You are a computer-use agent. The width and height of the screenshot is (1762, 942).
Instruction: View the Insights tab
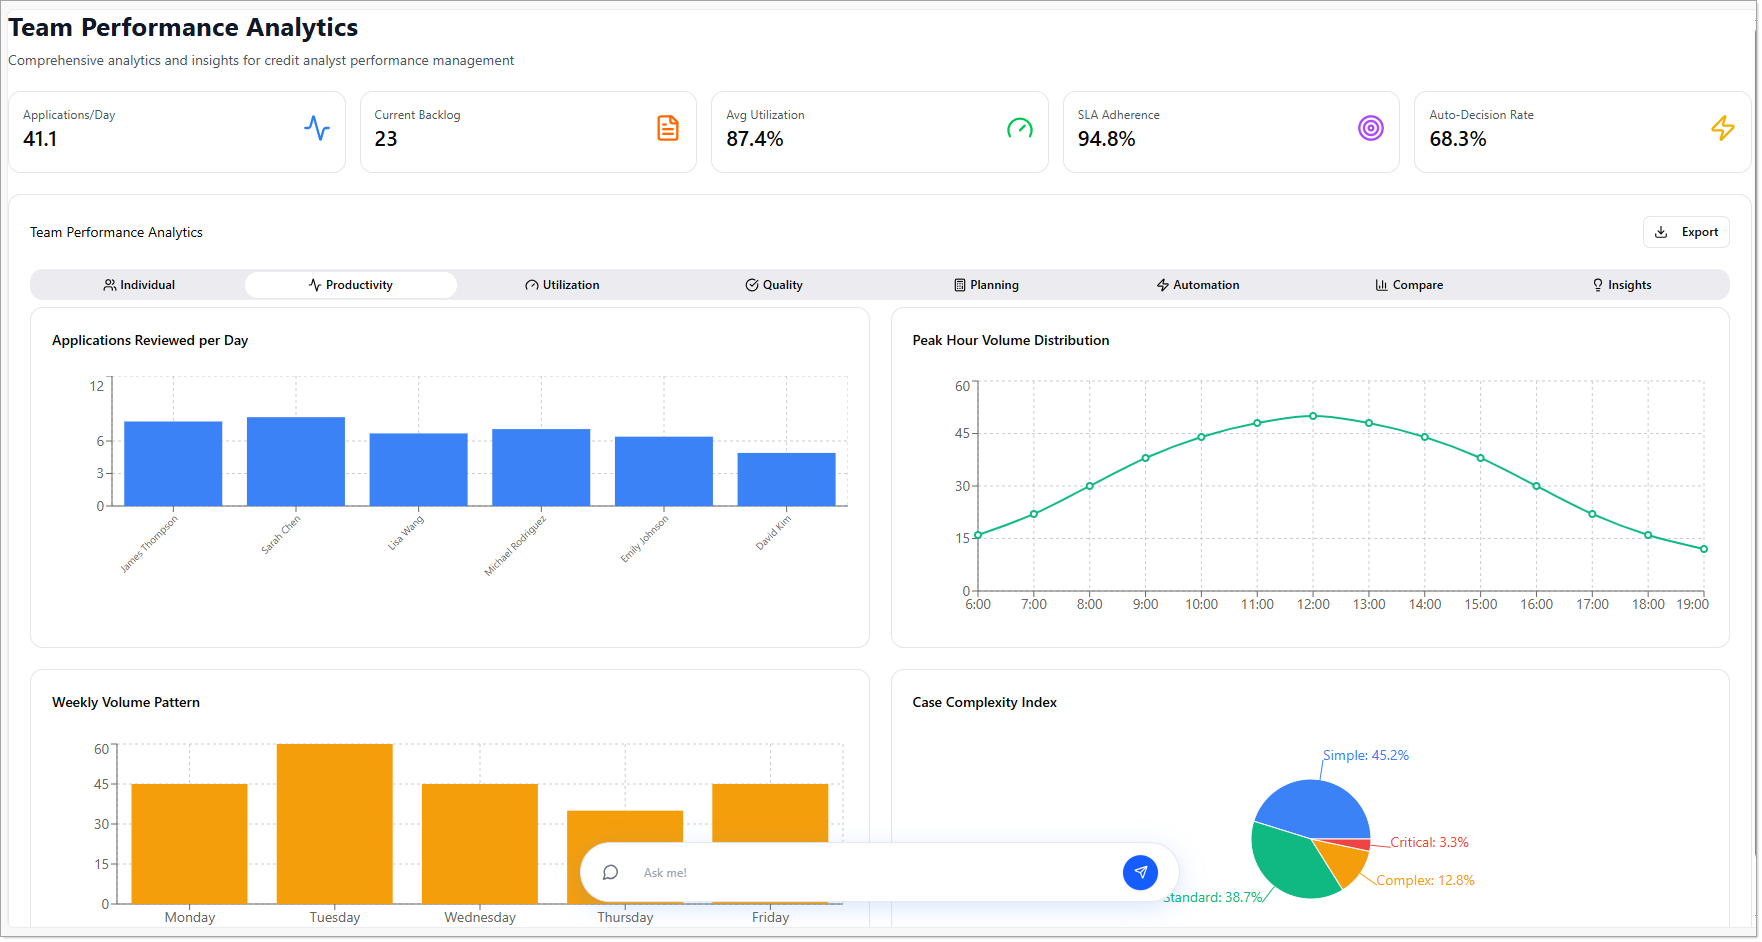coord(1621,285)
